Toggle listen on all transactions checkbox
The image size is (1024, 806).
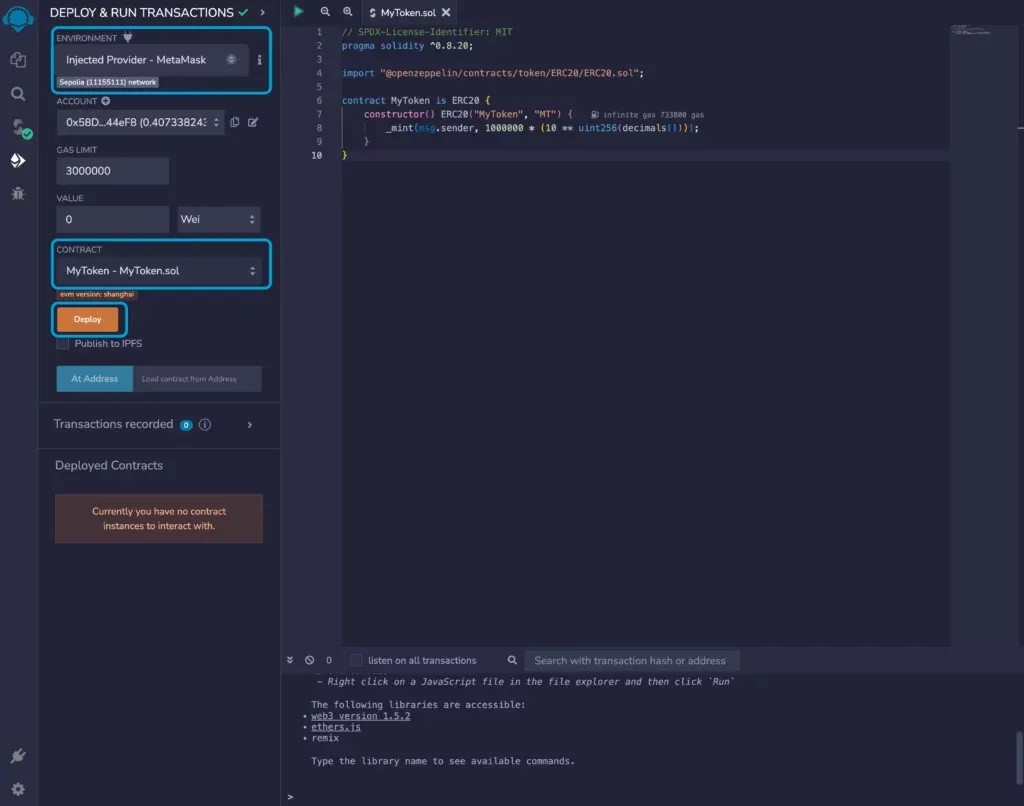tap(356, 660)
